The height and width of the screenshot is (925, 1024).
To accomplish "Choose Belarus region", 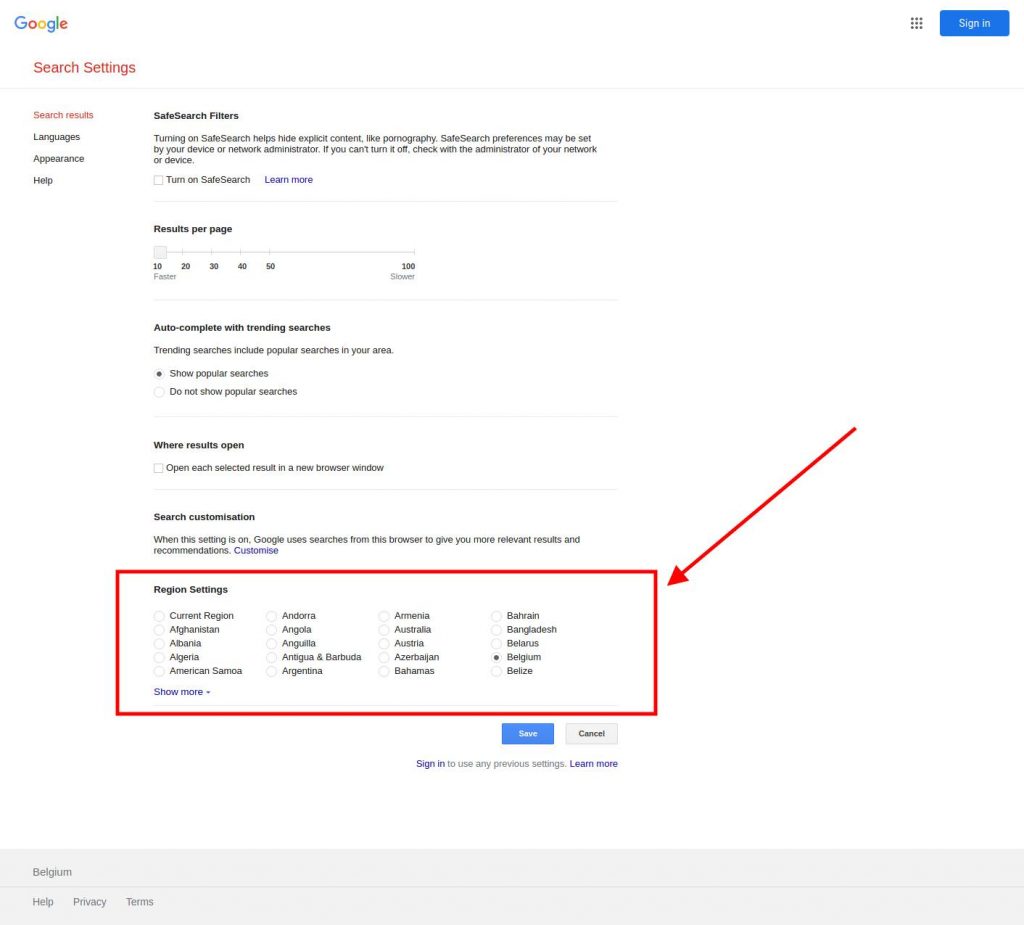I will tap(496, 643).
